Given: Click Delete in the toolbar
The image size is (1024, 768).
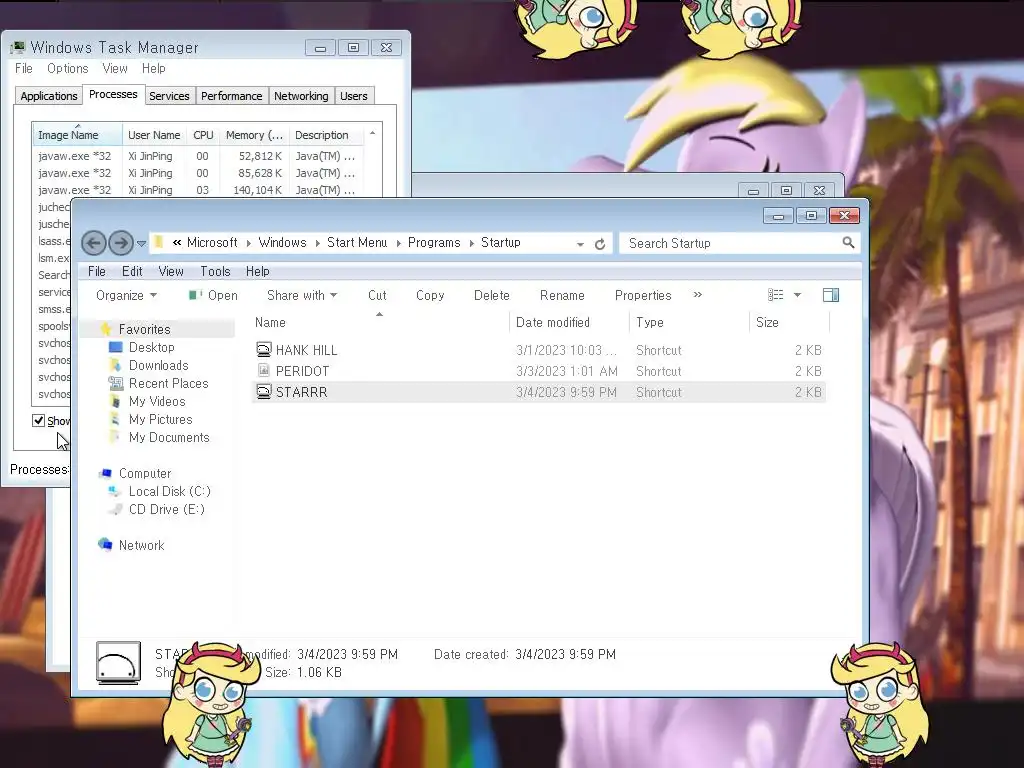Looking at the screenshot, I should (492, 295).
